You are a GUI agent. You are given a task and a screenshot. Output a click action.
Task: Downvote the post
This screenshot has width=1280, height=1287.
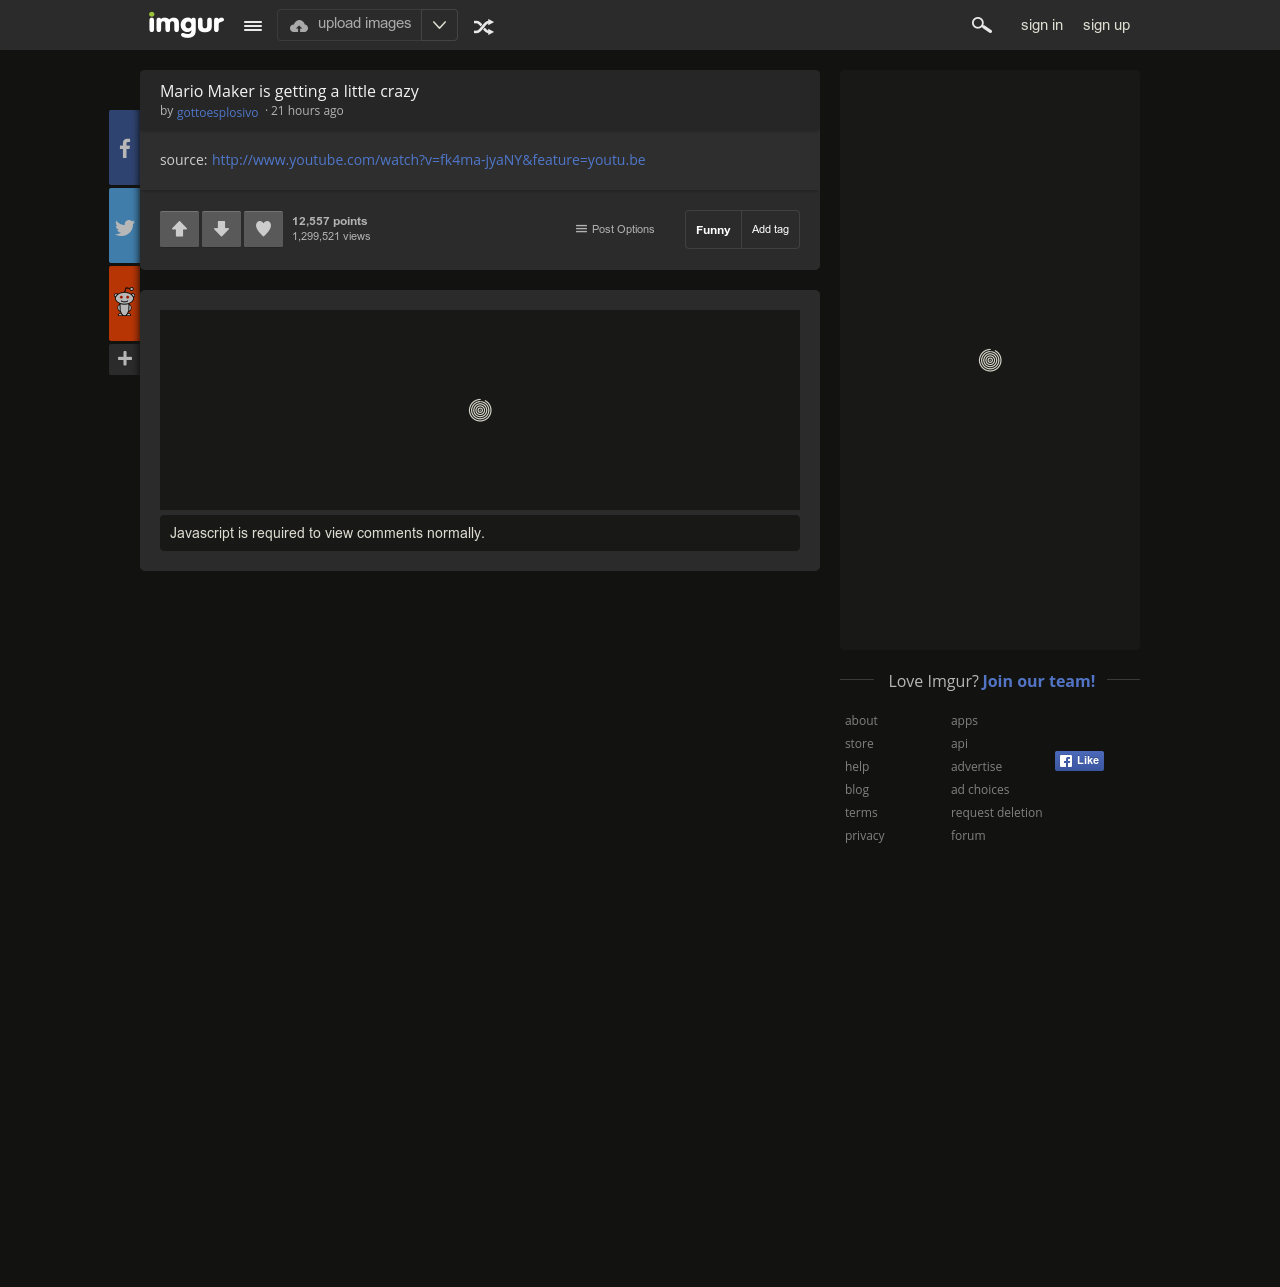[222, 229]
